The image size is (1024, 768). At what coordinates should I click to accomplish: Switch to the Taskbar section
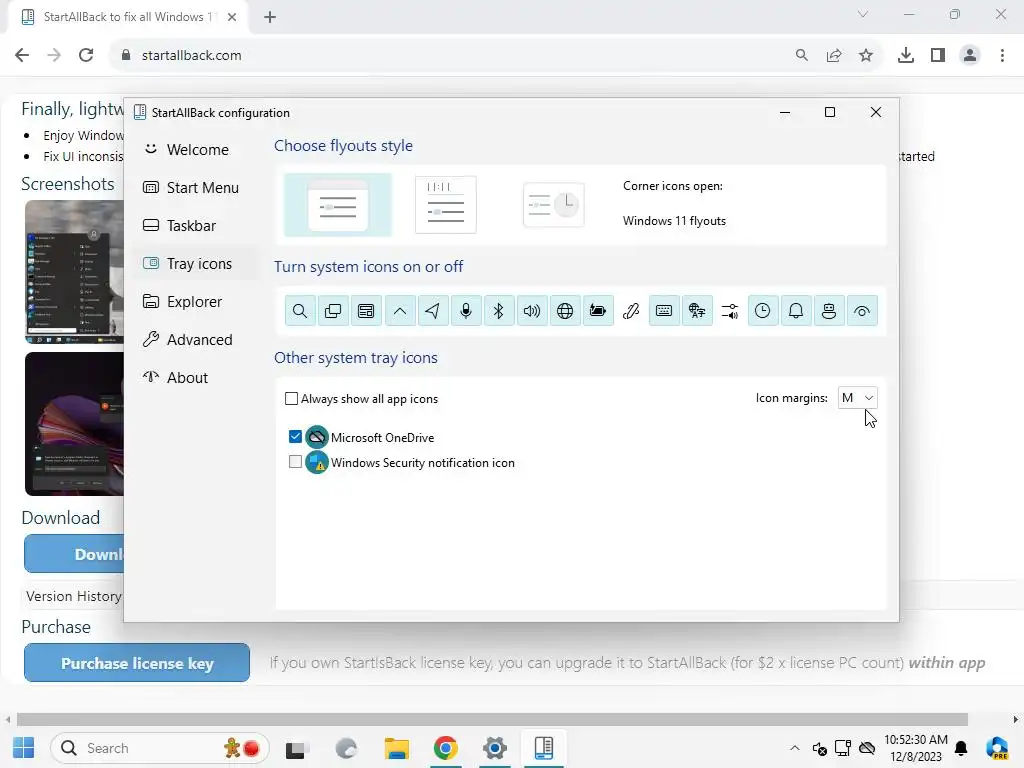pos(197,225)
